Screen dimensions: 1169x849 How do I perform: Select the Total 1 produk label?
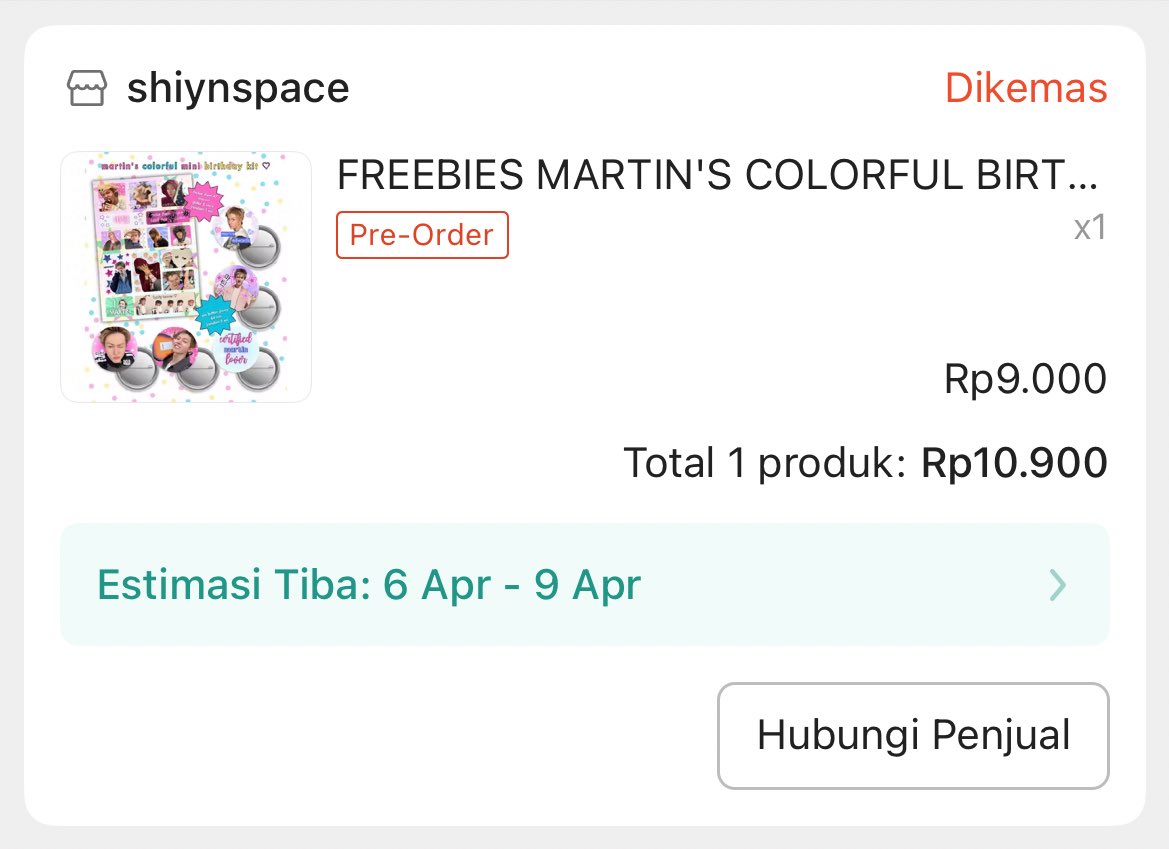[765, 464]
